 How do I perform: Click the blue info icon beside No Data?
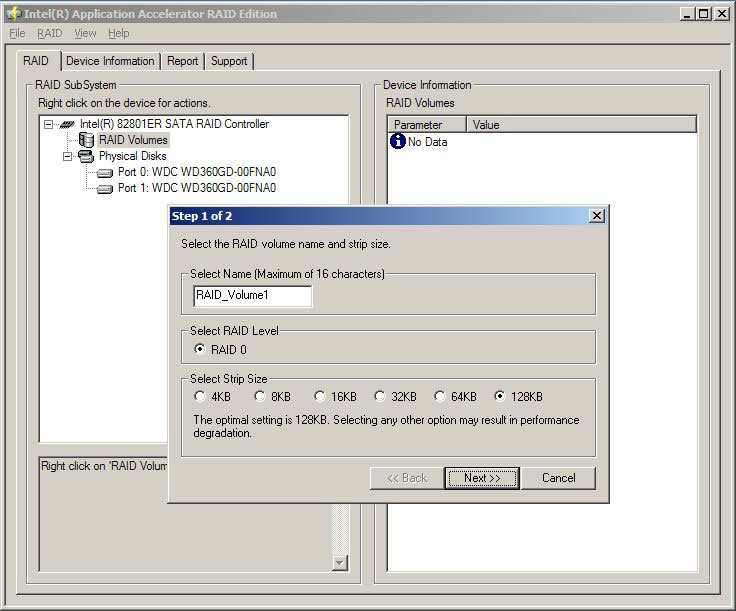point(398,141)
